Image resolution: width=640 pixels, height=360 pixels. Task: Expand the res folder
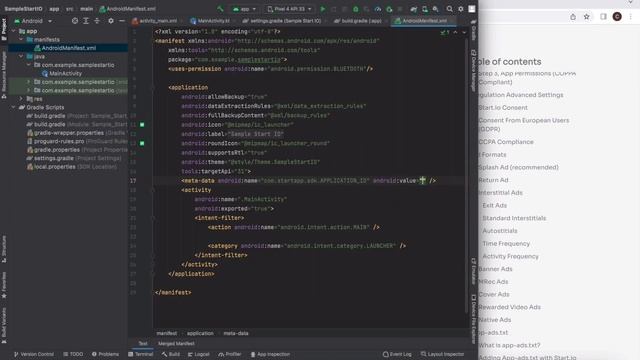[x=21, y=99]
